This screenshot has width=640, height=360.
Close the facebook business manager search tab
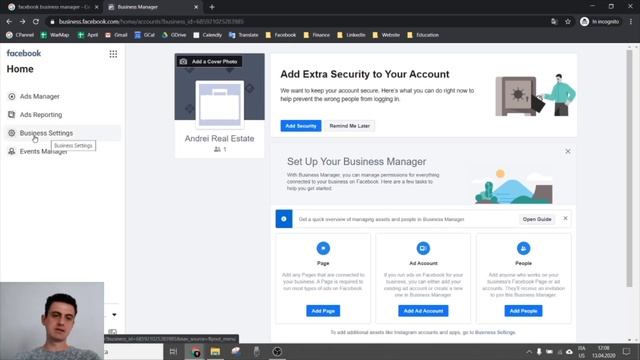96,7
